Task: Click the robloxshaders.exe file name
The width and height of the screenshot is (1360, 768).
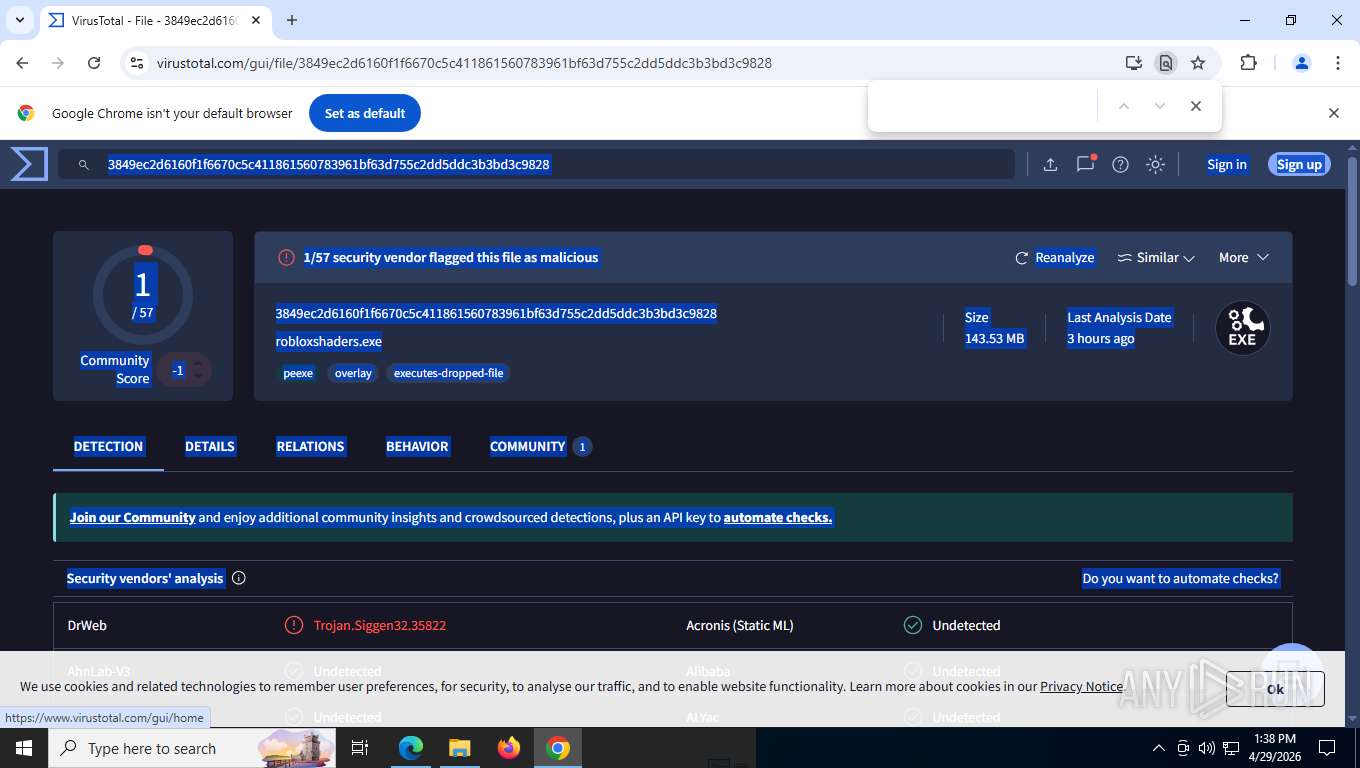Action: coord(329,342)
